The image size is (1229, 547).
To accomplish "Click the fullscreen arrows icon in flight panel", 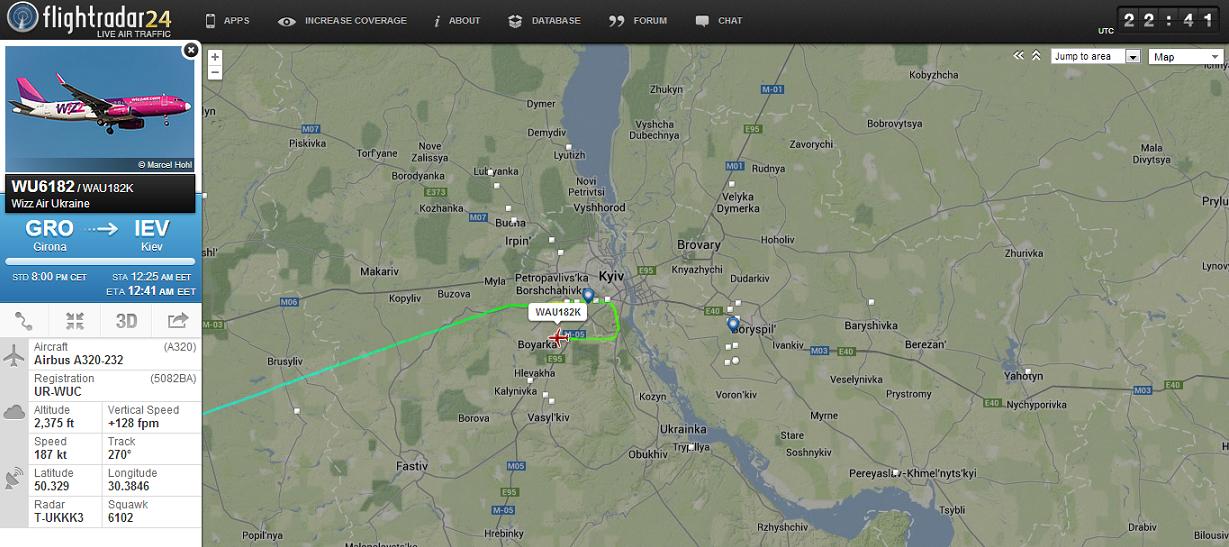I will (76, 321).
